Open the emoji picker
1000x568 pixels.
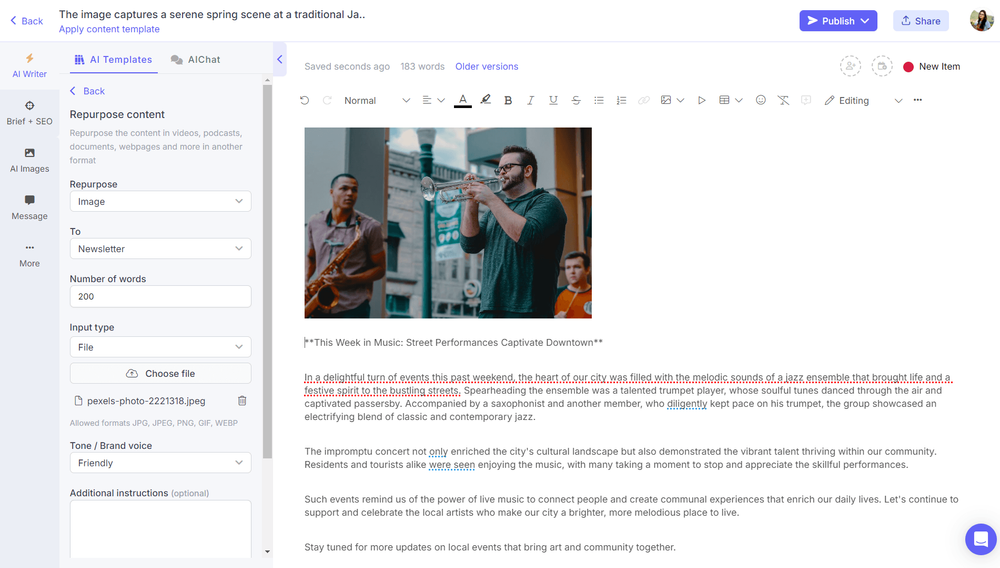[760, 100]
